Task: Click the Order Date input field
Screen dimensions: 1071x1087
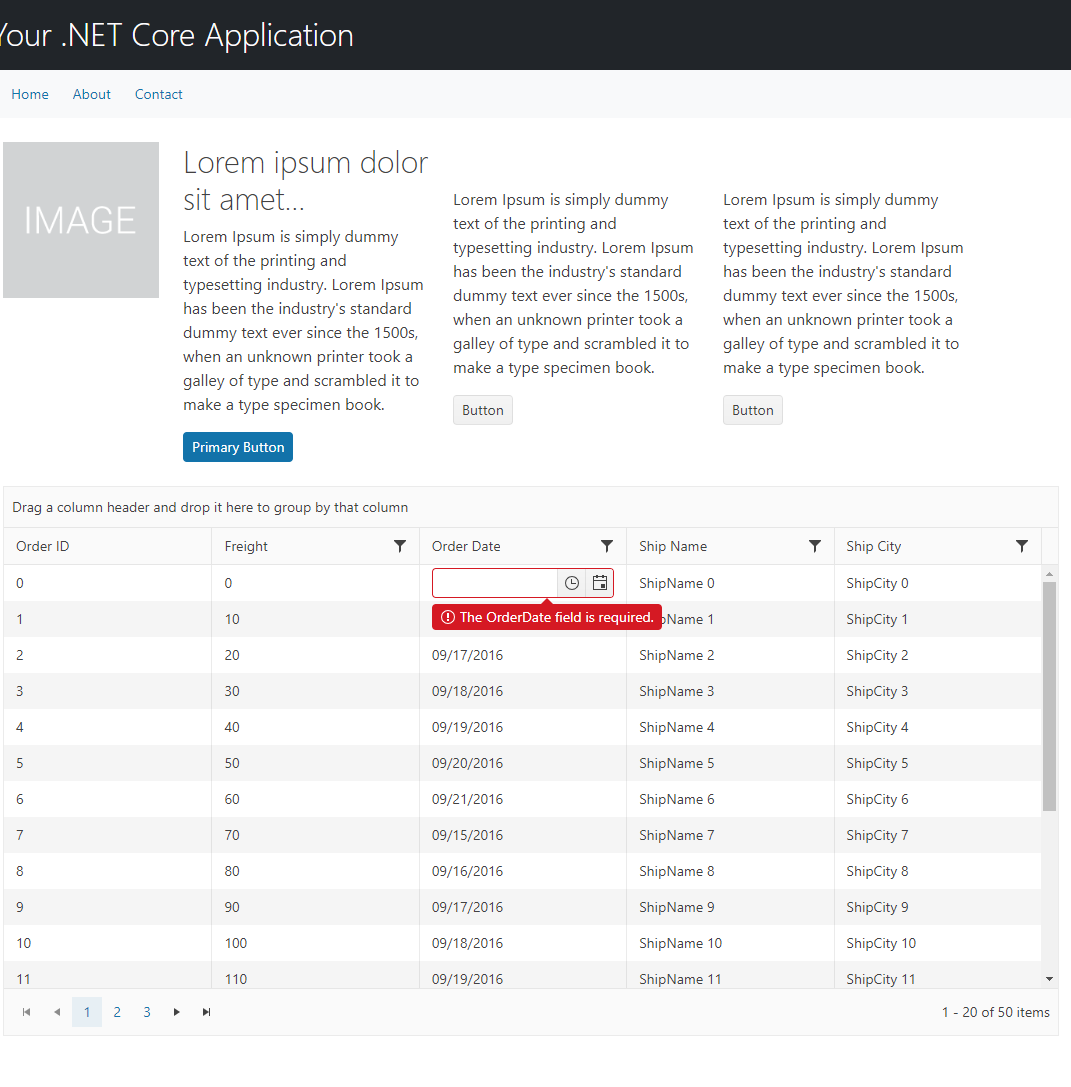Action: (495, 583)
